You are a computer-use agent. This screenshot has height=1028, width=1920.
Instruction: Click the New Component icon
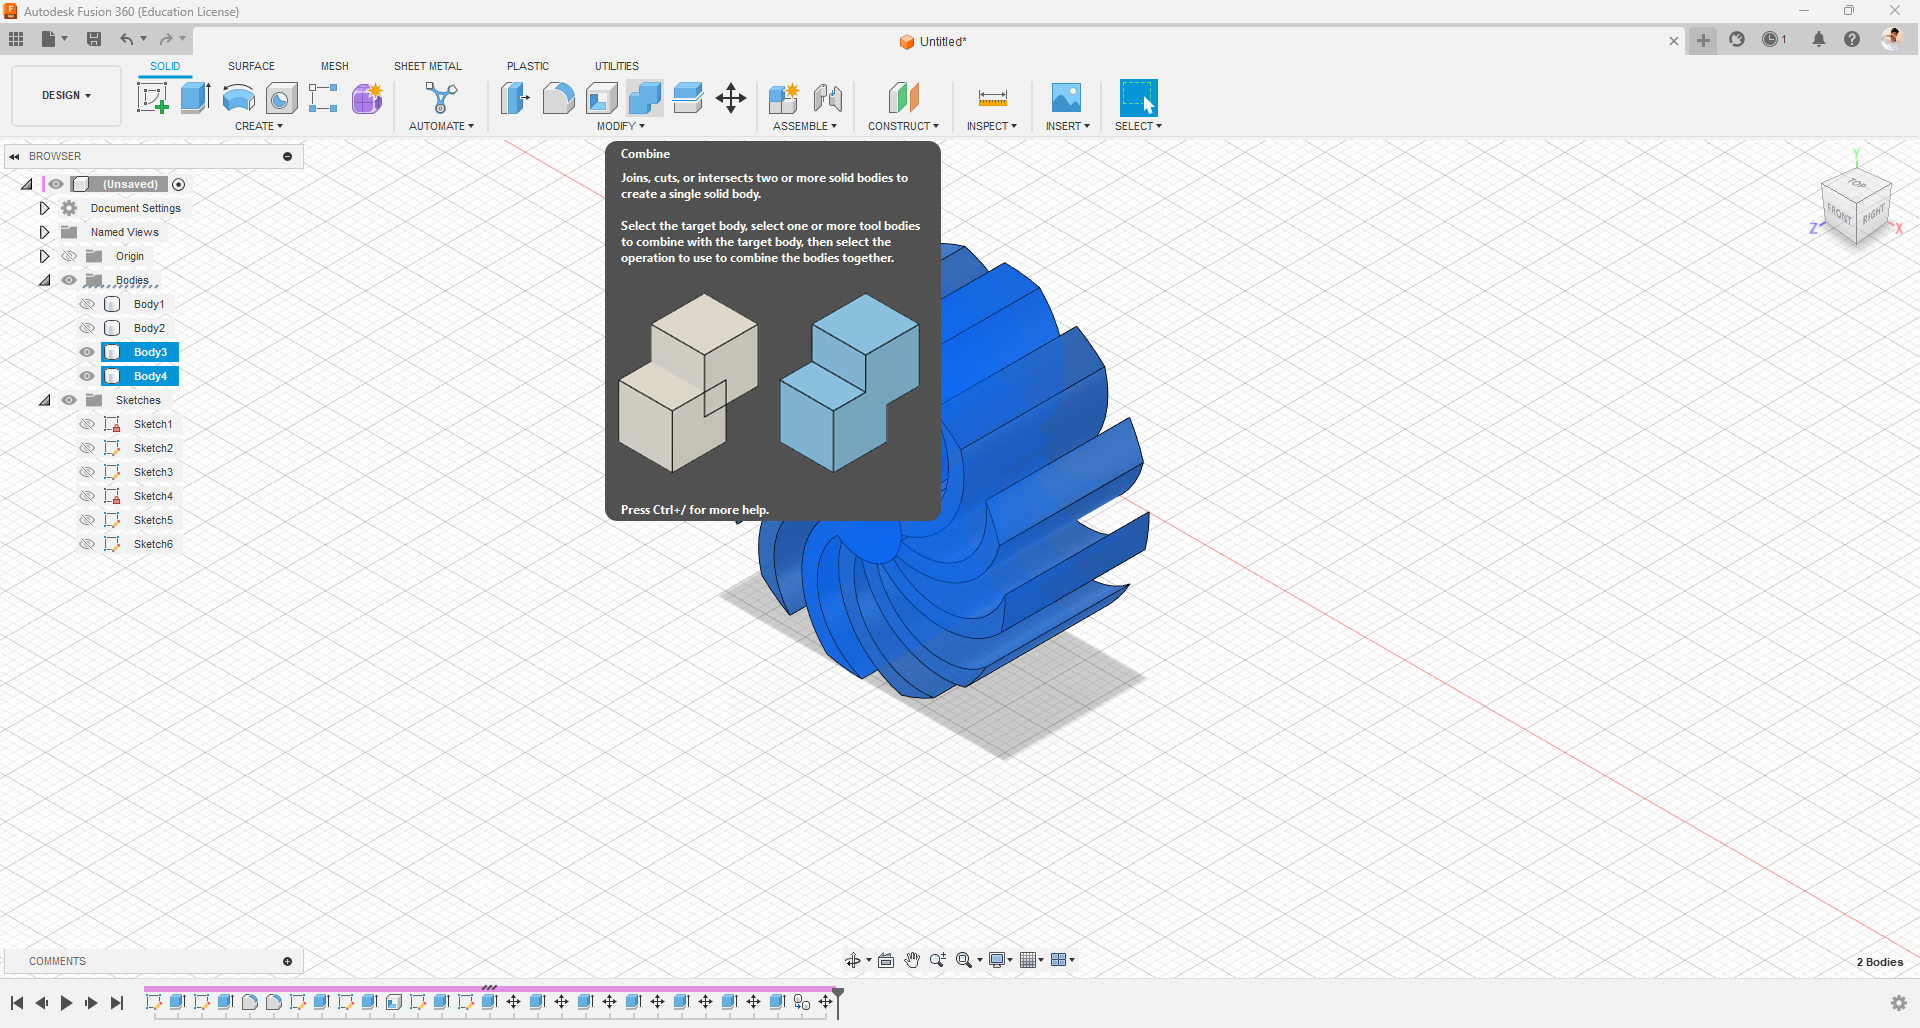click(784, 98)
